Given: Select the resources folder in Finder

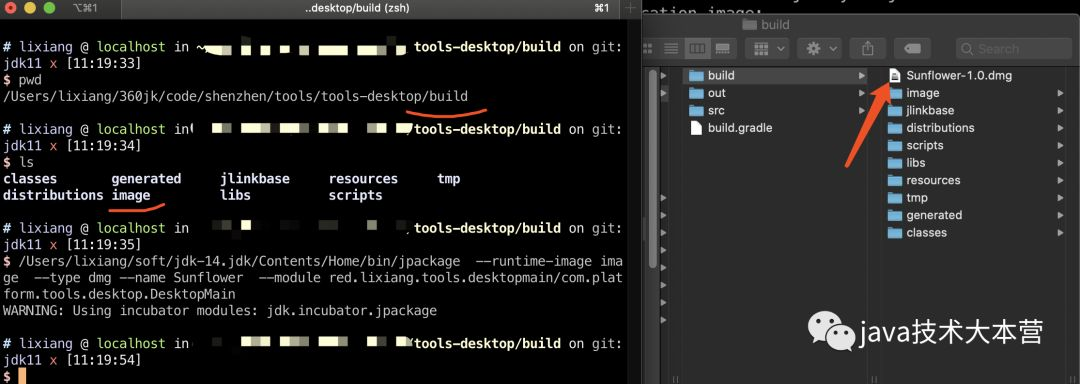Looking at the screenshot, I should coord(933,180).
